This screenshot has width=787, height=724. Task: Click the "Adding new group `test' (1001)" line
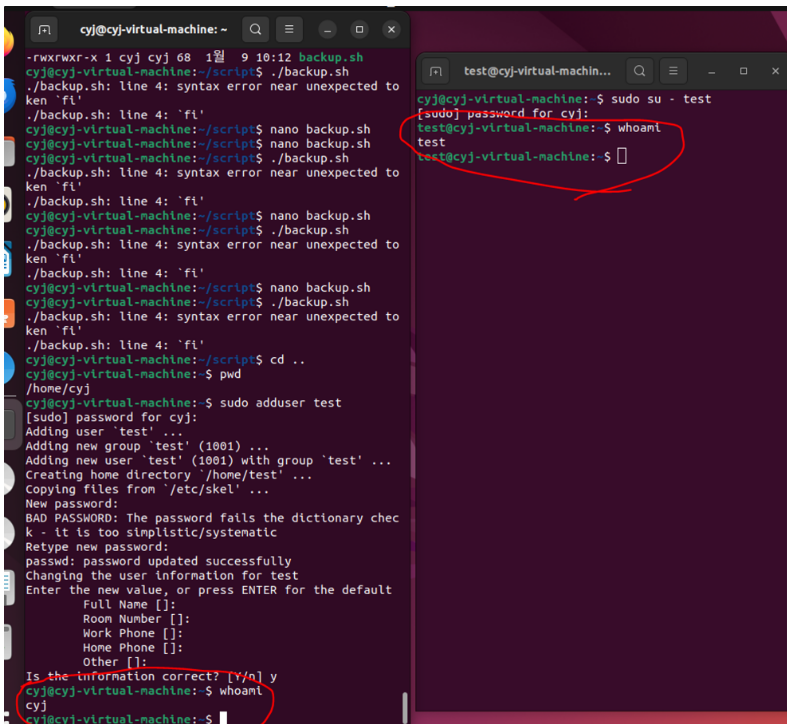(147, 446)
